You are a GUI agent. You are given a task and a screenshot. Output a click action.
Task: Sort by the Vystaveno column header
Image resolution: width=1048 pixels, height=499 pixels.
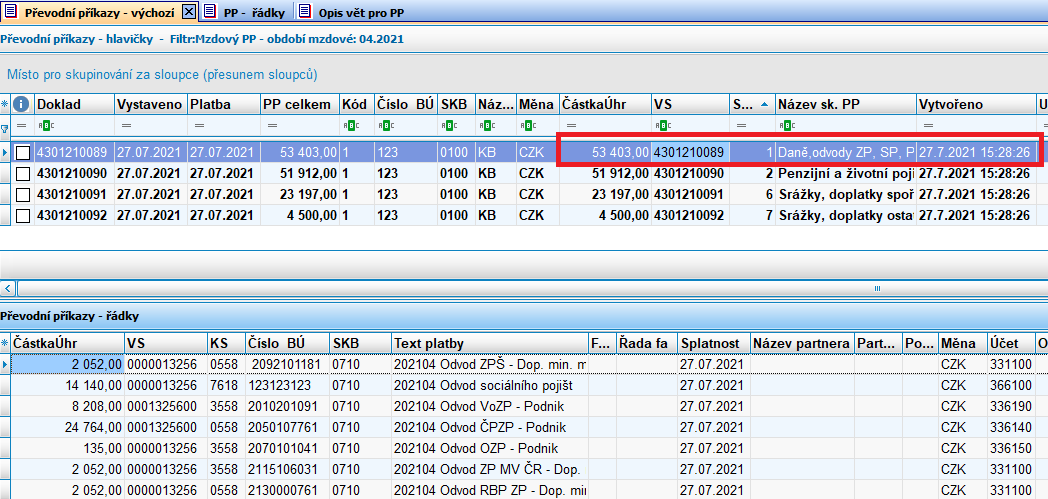tap(151, 104)
